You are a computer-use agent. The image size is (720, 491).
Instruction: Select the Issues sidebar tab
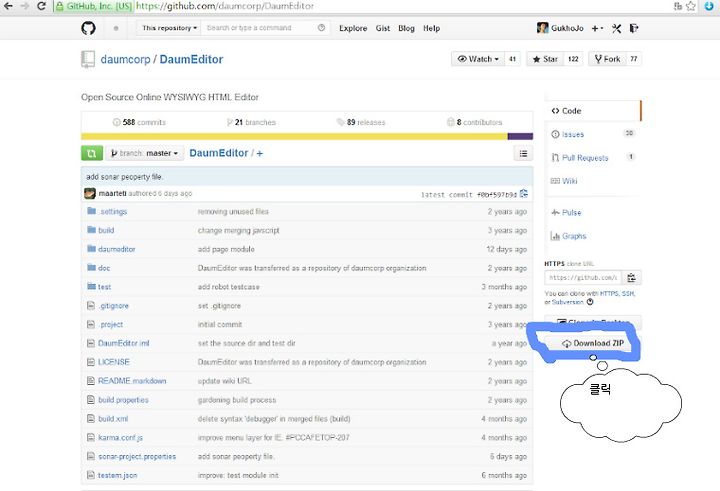592,134
